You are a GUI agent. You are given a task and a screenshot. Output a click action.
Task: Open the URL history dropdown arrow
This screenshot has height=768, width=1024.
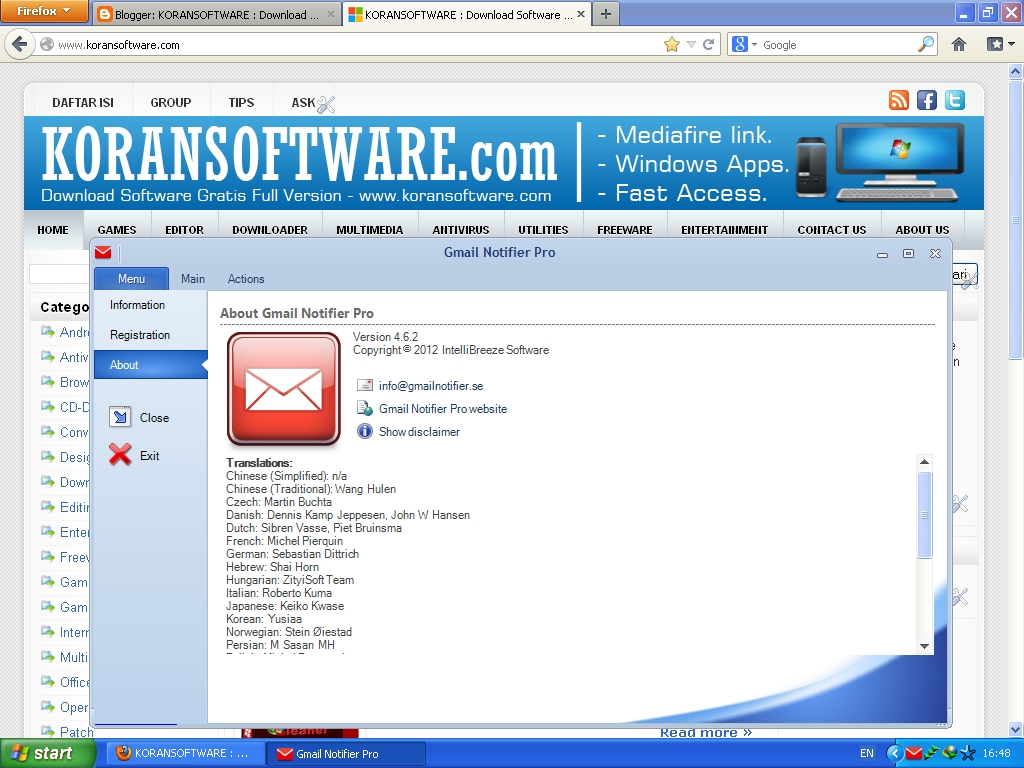click(x=692, y=44)
